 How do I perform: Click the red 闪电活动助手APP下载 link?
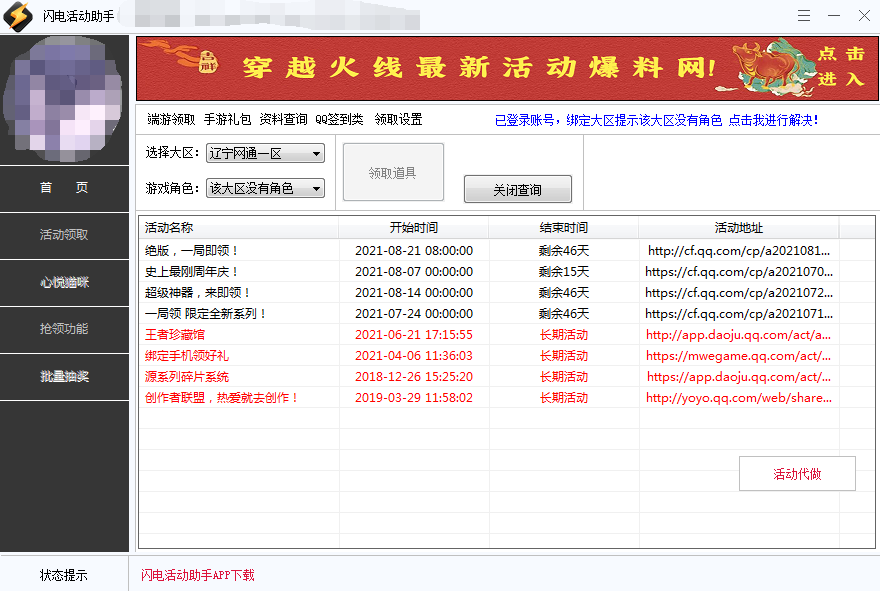pyautogui.click(x=198, y=575)
